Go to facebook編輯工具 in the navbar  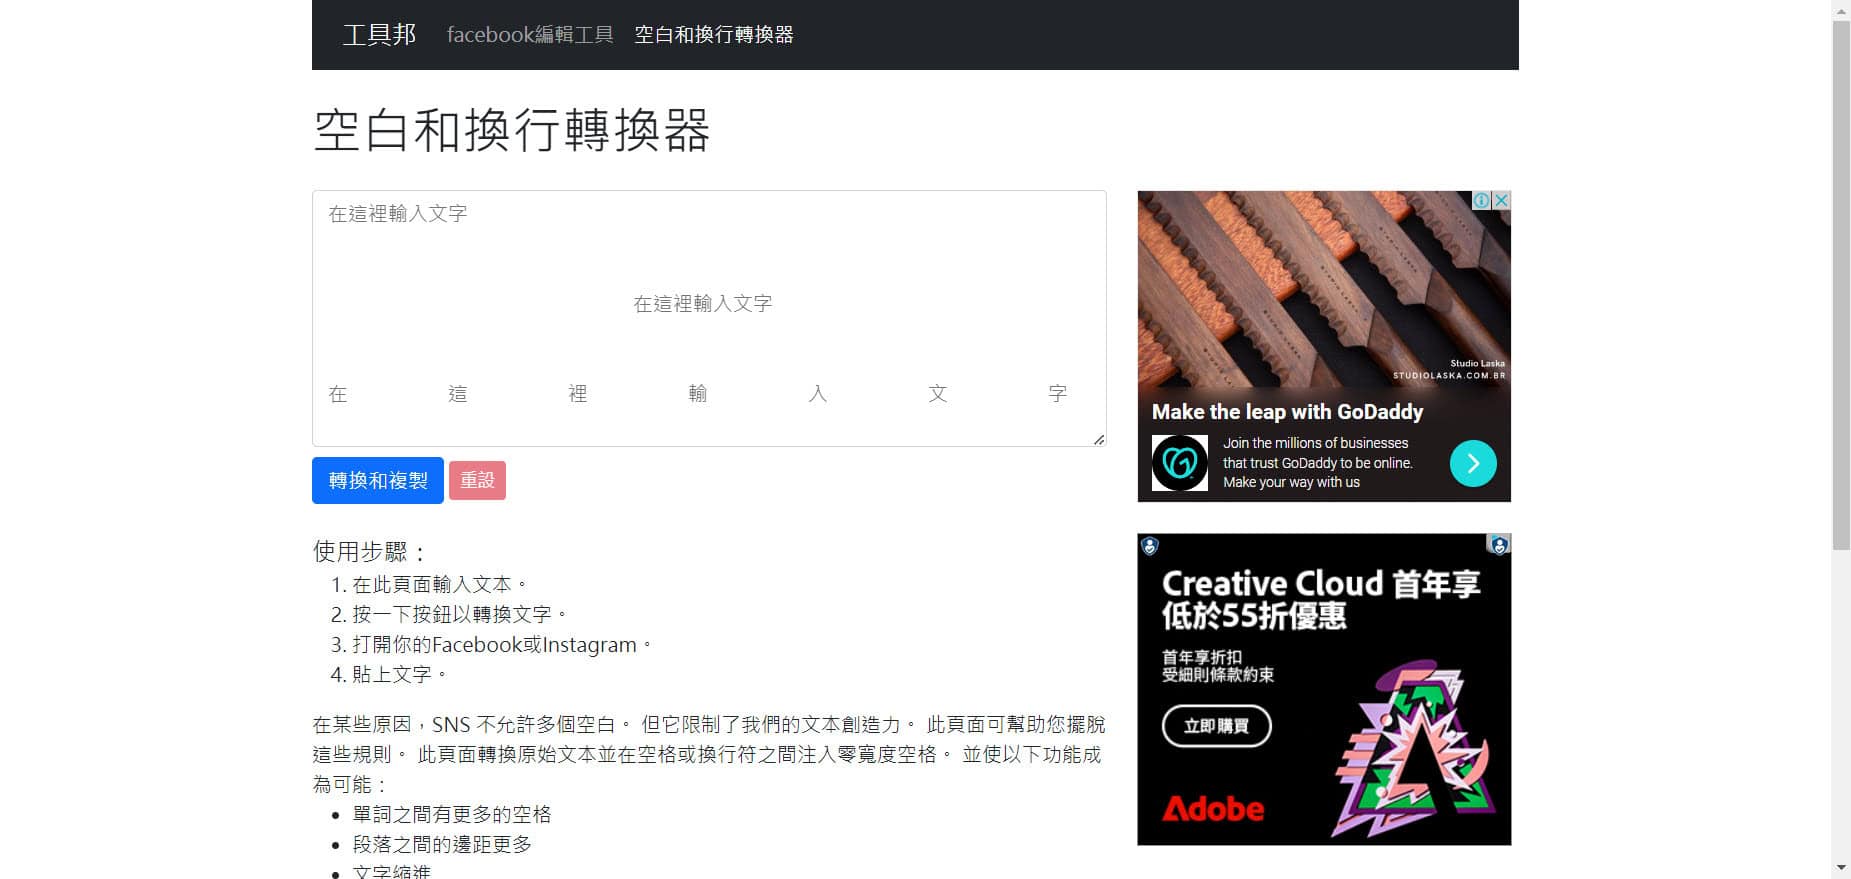pyautogui.click(x=529, y=35)
